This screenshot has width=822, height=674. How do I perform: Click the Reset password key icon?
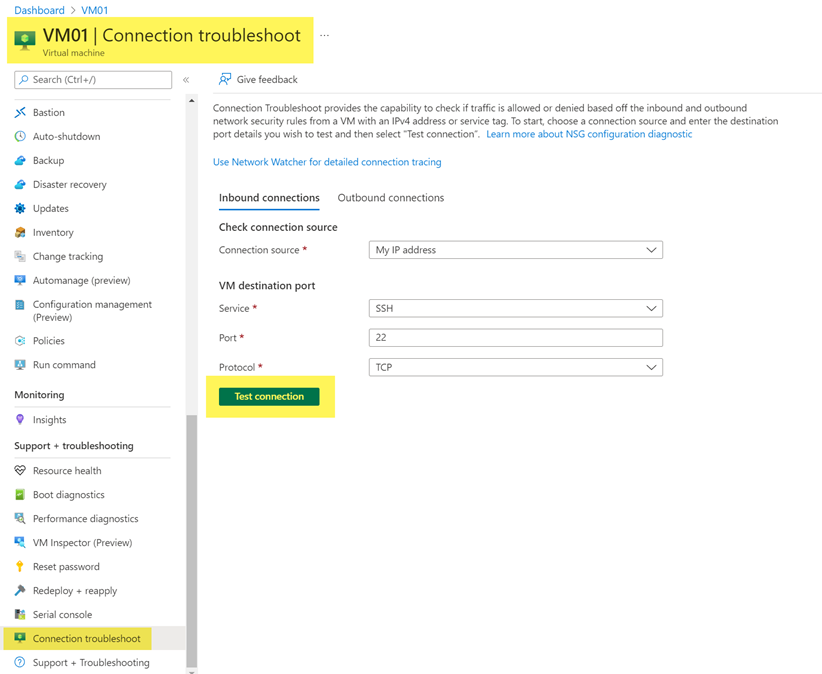(20, 567)
